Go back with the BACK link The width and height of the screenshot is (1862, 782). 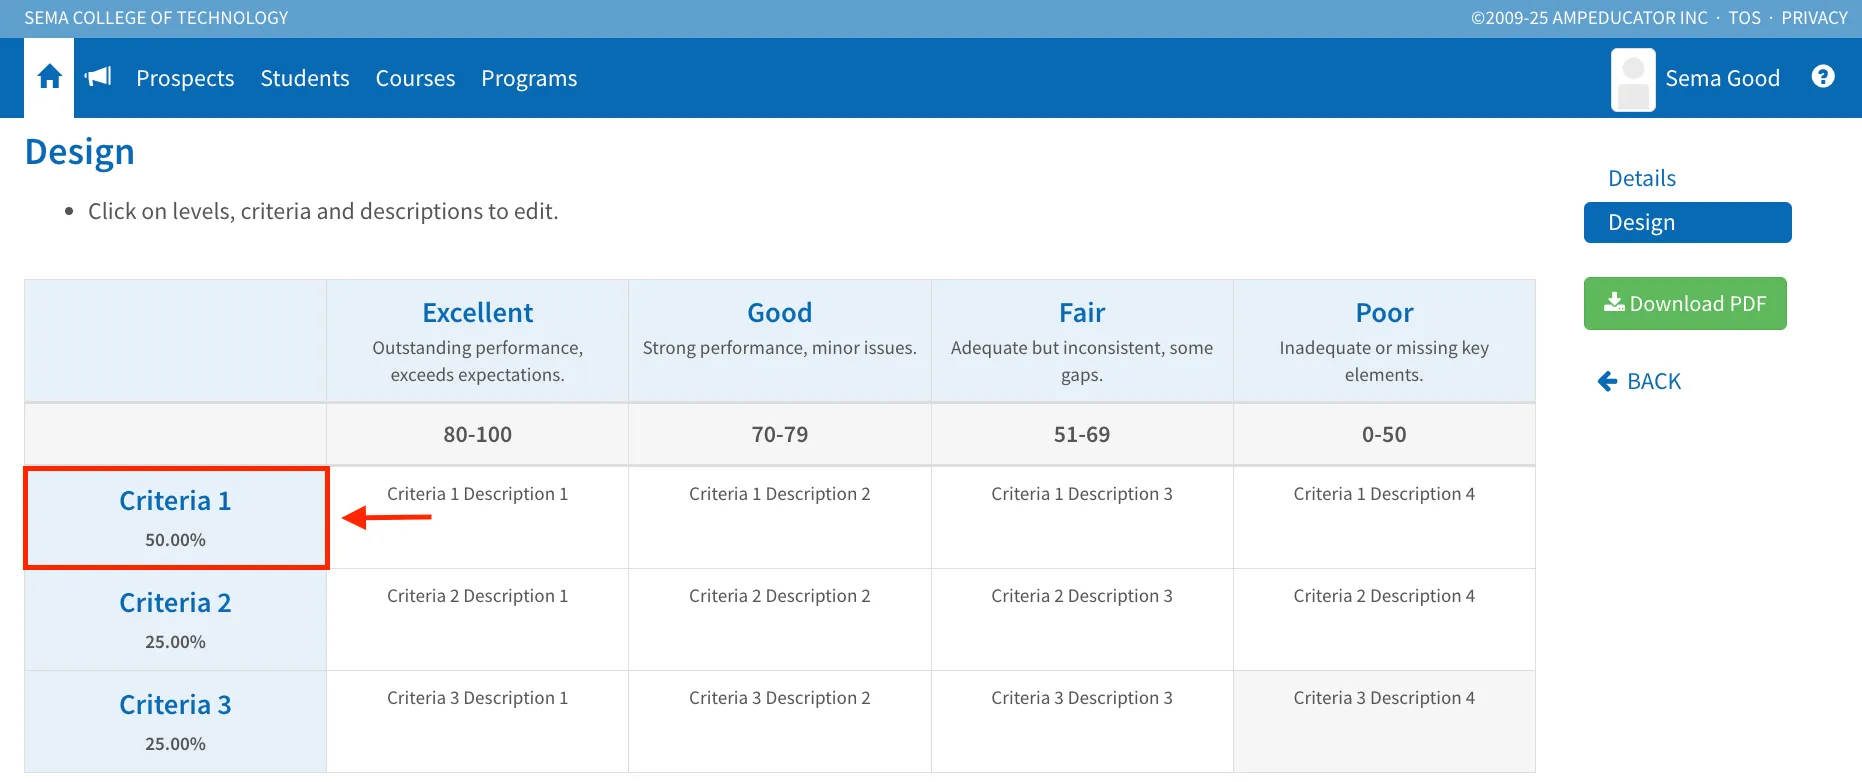click(x=1639, y=381)
